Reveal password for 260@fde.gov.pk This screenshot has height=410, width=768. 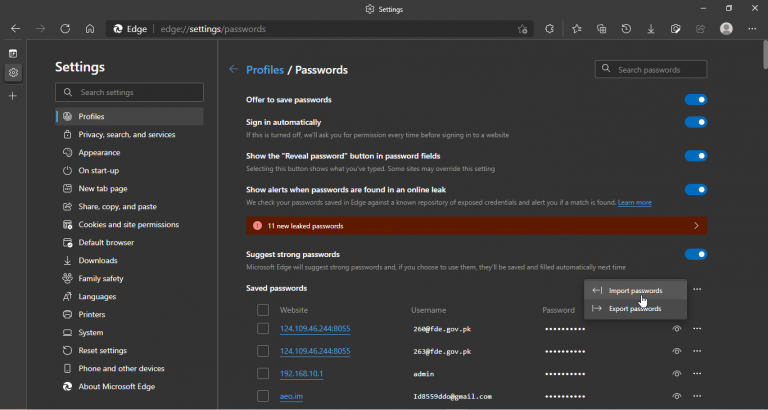click(x=677, y=329)
